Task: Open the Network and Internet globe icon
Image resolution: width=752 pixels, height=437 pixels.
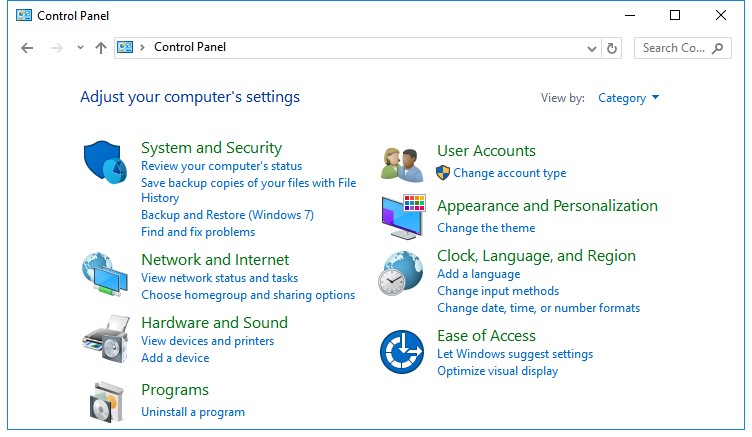Action: [x=105, y=274]
